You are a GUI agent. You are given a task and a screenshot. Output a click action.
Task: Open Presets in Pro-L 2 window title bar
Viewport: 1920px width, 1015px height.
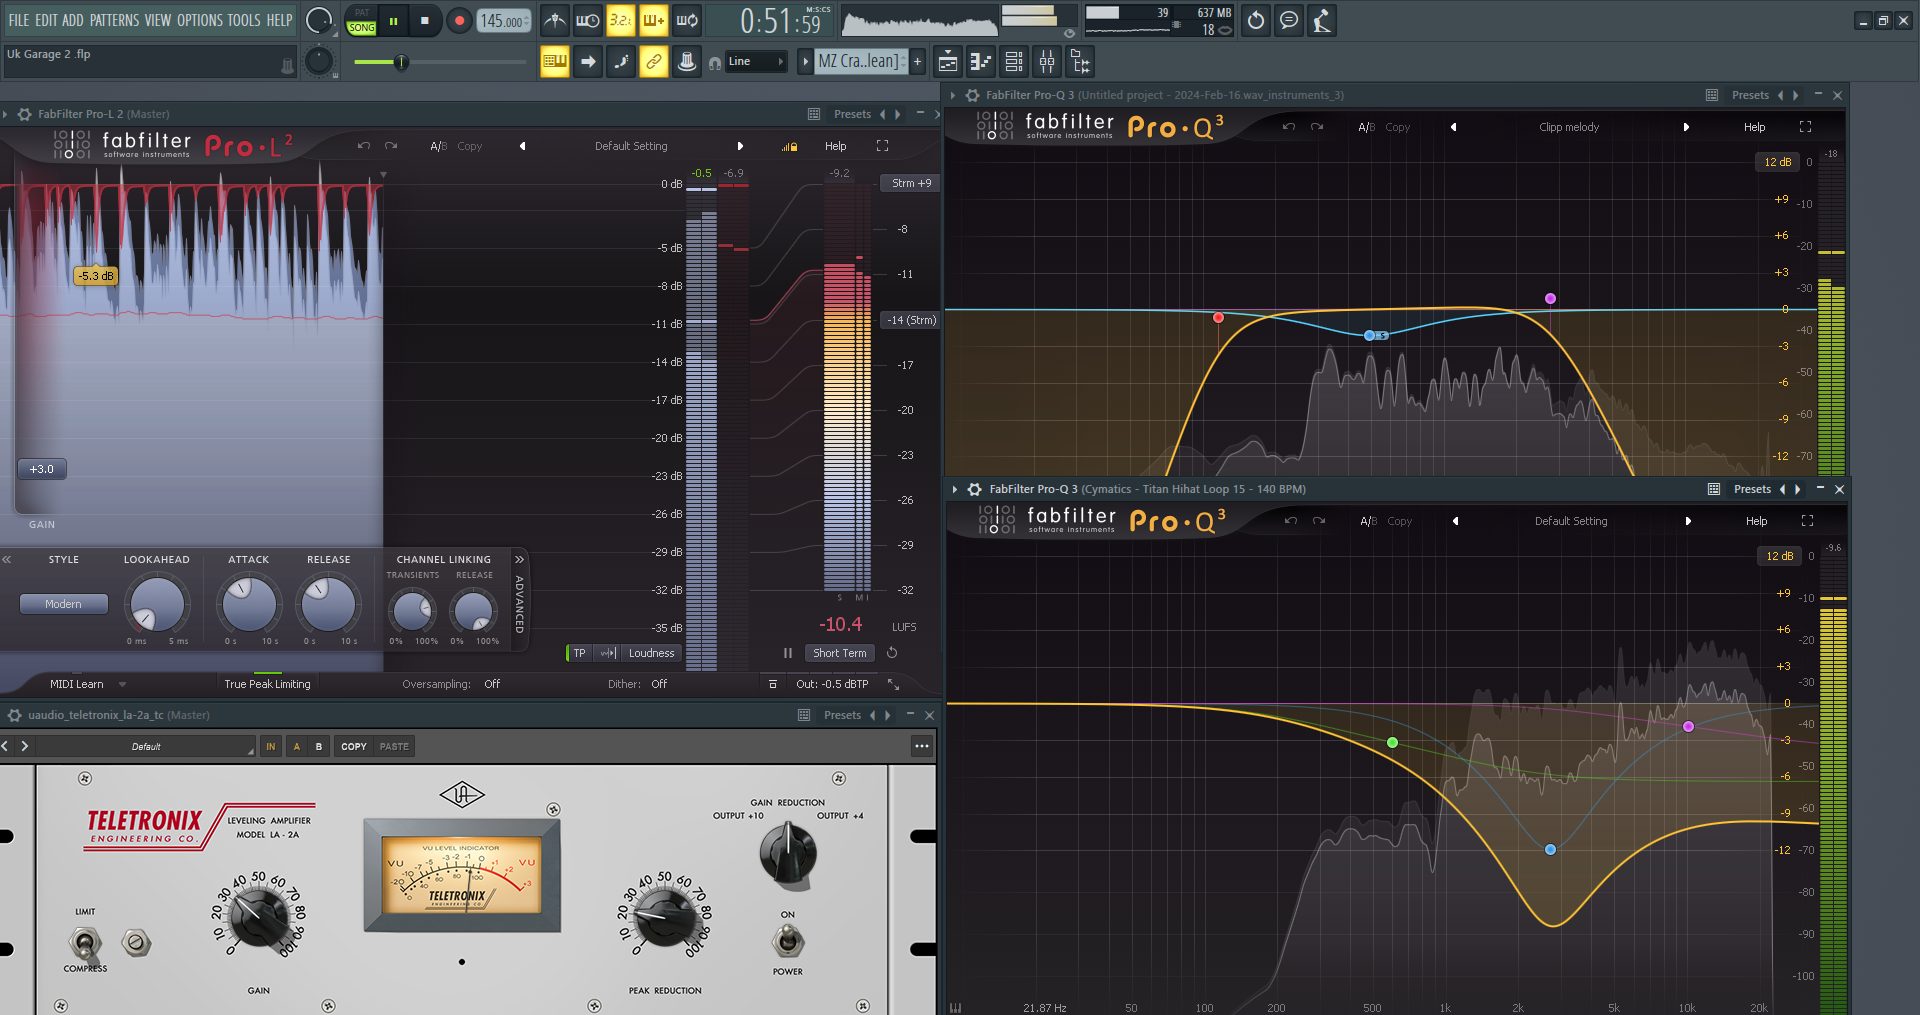coord(852,114)
